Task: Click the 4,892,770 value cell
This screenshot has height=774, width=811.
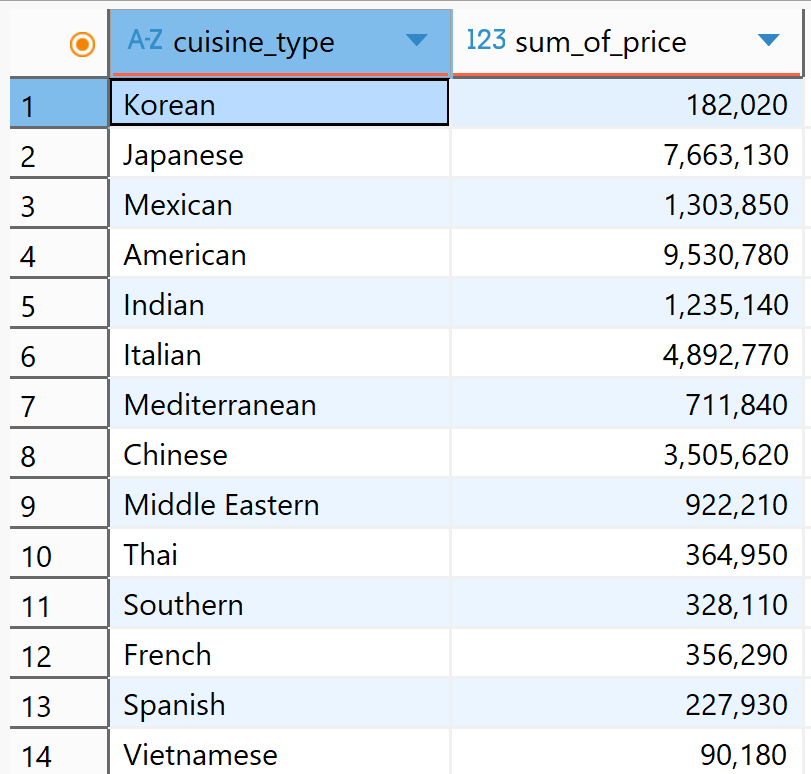Action: pos(627,353)
